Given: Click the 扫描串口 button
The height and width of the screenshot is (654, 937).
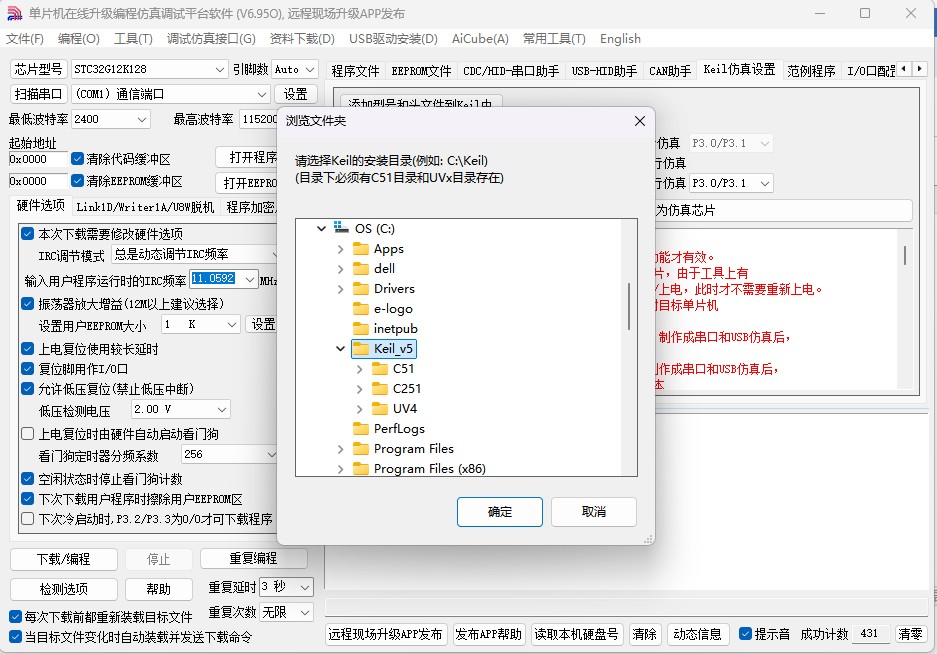Looking at the screenshot, I should coord(38,94).
